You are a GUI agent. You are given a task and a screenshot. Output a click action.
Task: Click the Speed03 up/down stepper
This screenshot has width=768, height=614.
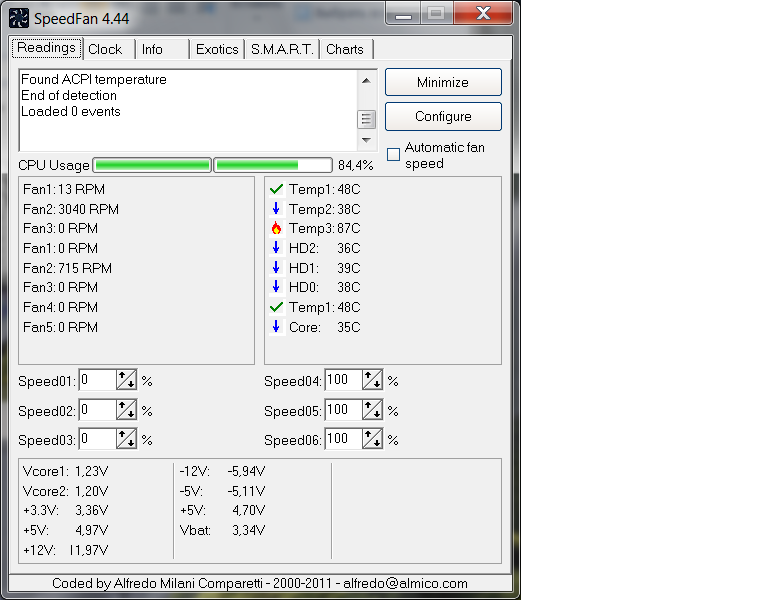(x=126, y=439)
